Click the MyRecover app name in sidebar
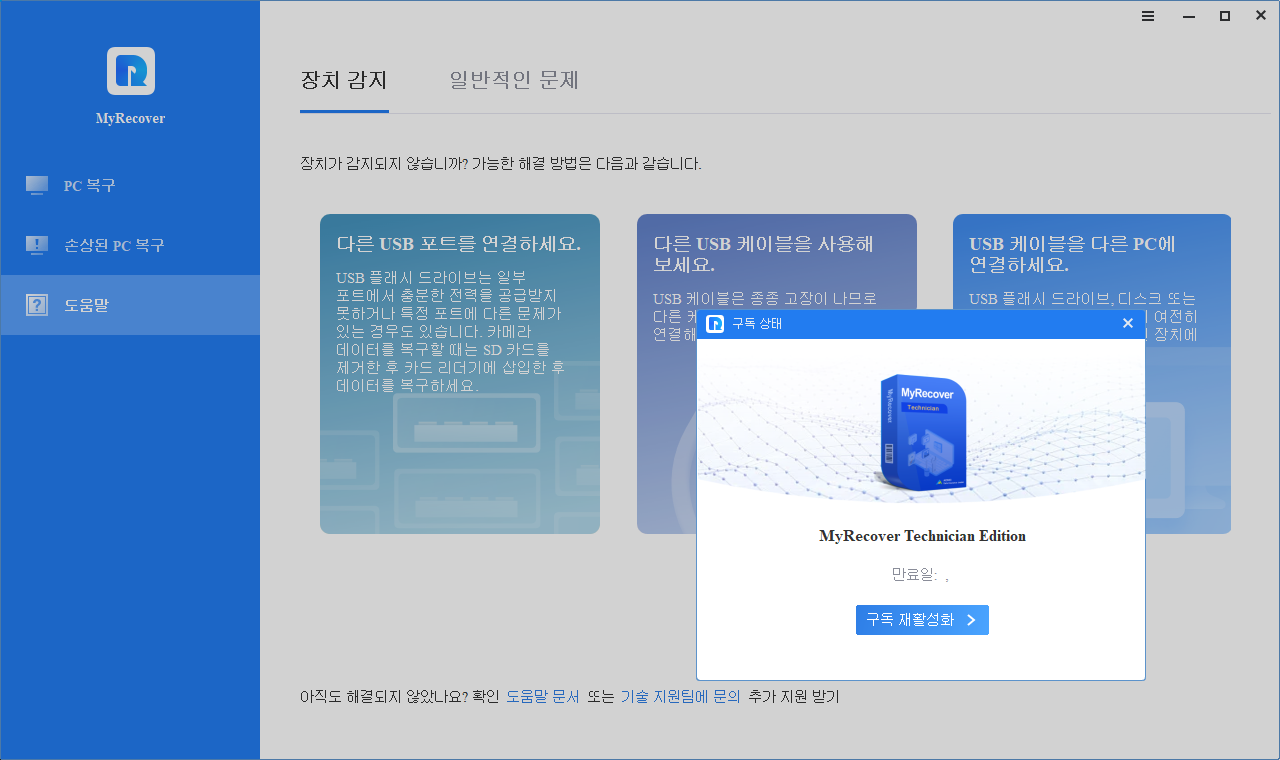Screen dimensions: 1280x760 (x=130, y=118)
